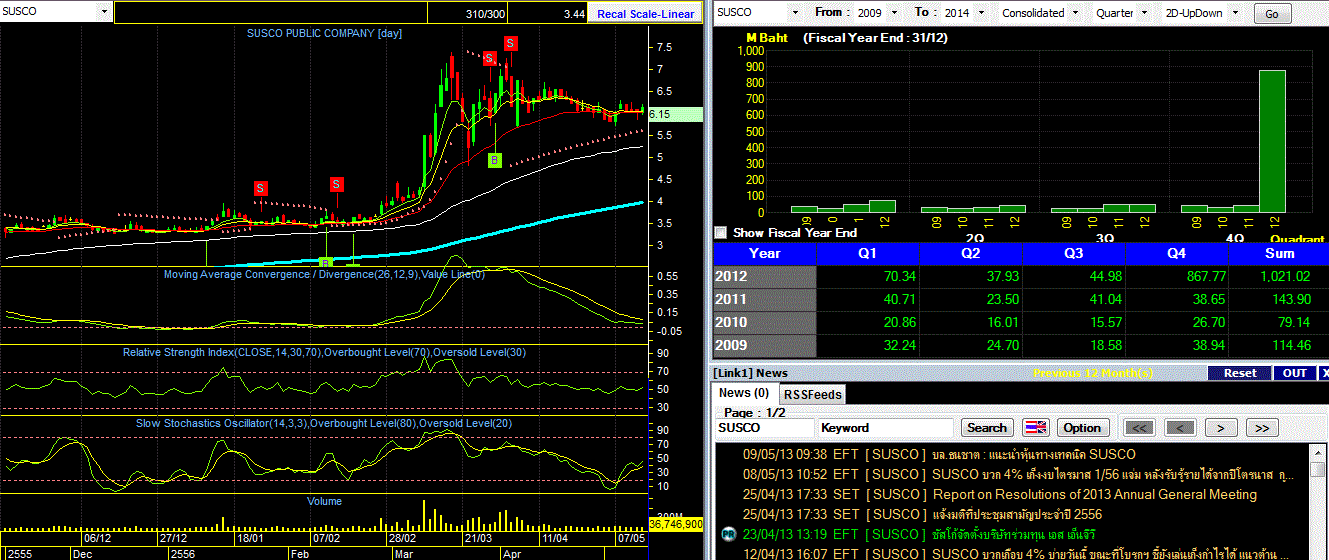Viewport: 1329px width, 560px height.
Task: Click the red S marker near 18/01
Action: point(260,188)
